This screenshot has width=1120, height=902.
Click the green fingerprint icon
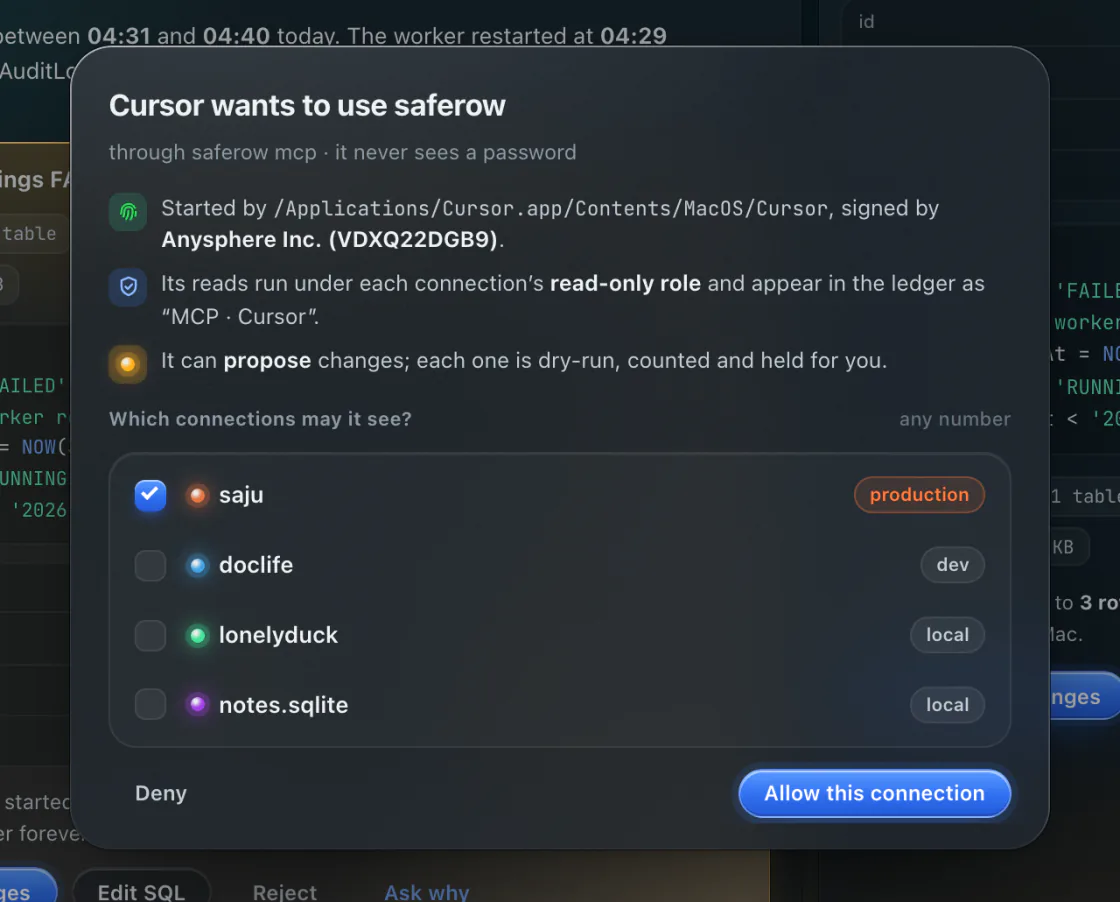[x=128, y=212]
